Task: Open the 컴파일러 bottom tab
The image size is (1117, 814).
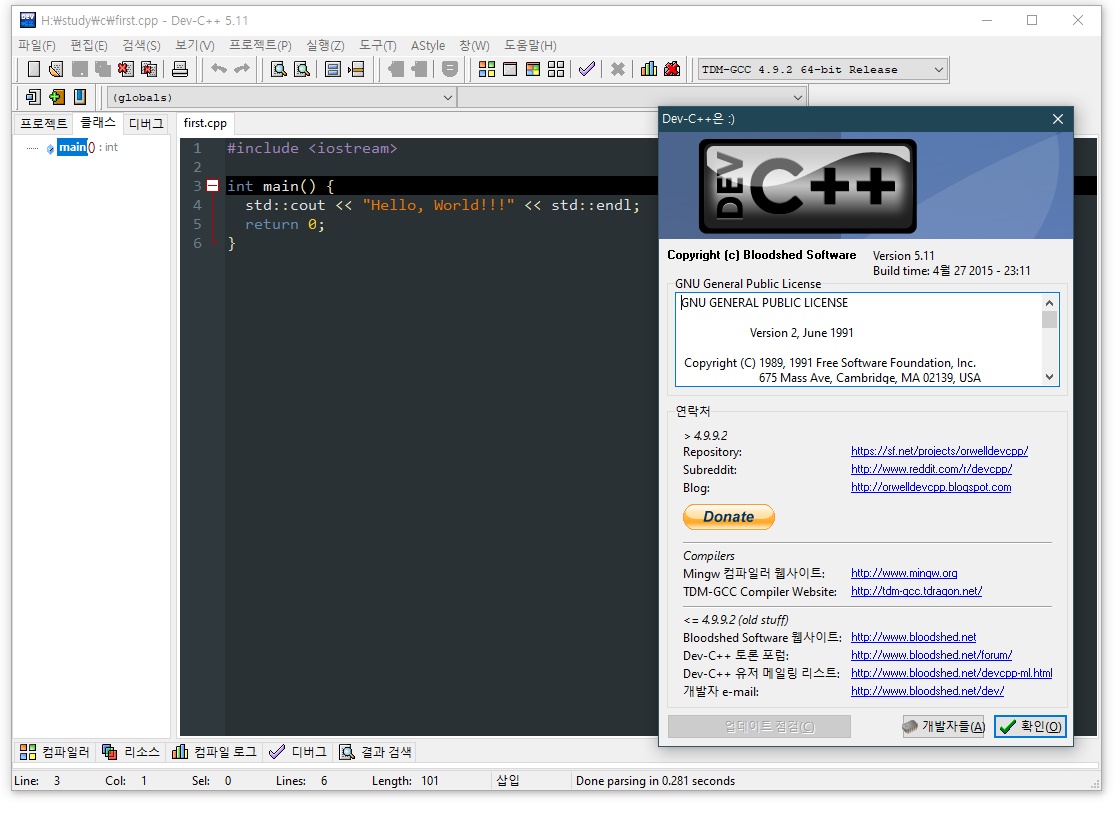Action: click(x=55, y=752)
